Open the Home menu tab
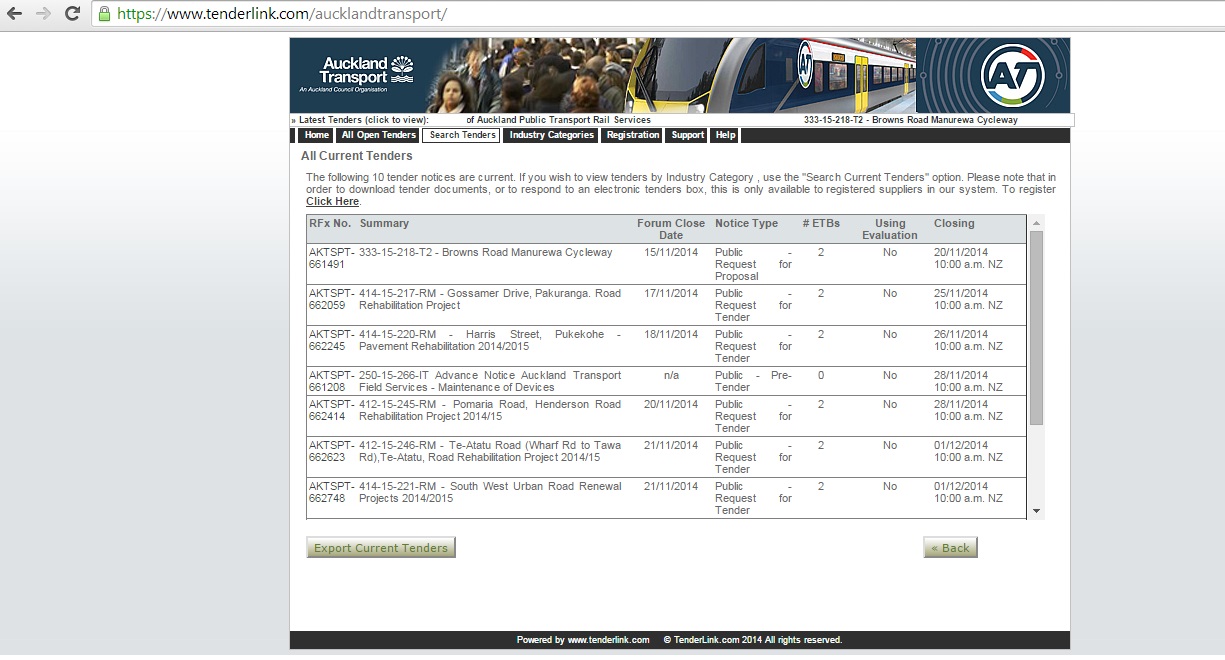1225x660 pixels. tap(316, 135)
